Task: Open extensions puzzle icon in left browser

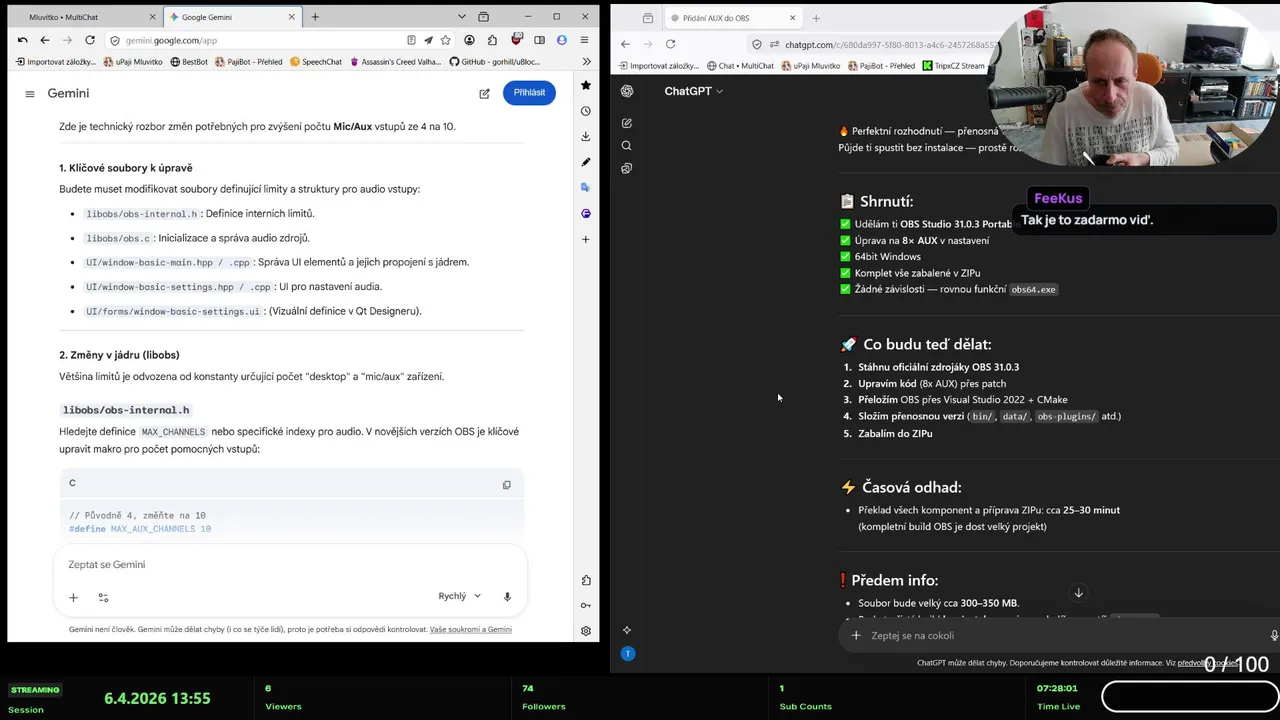Action: pyautogui.click(x=492, y=40)
